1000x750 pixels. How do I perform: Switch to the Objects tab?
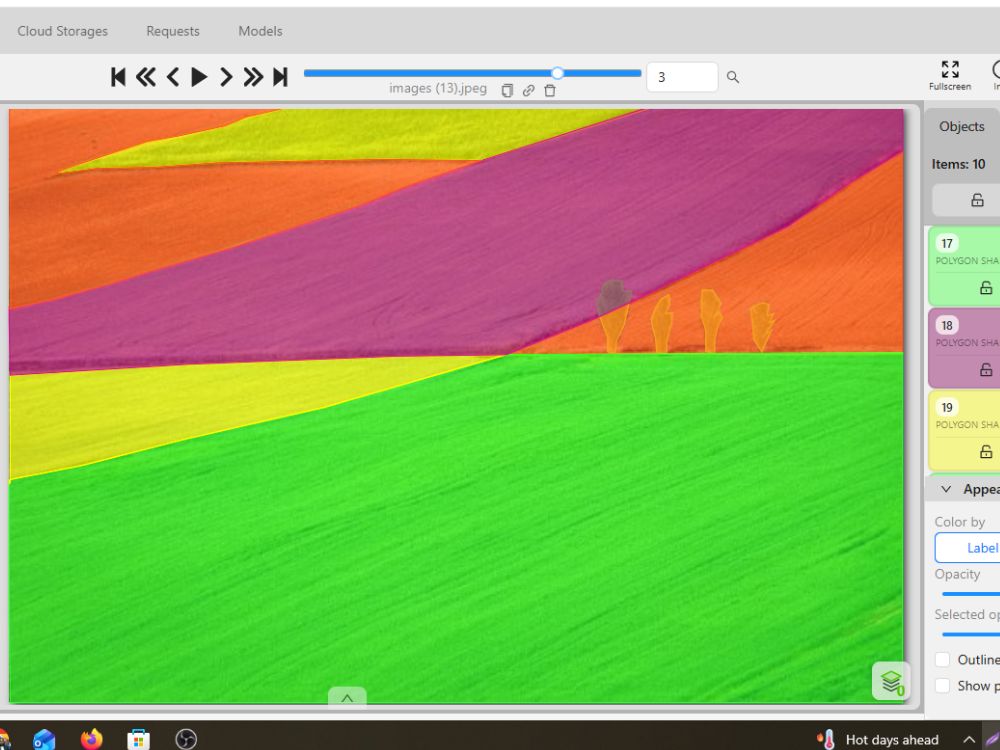point(962,126)
